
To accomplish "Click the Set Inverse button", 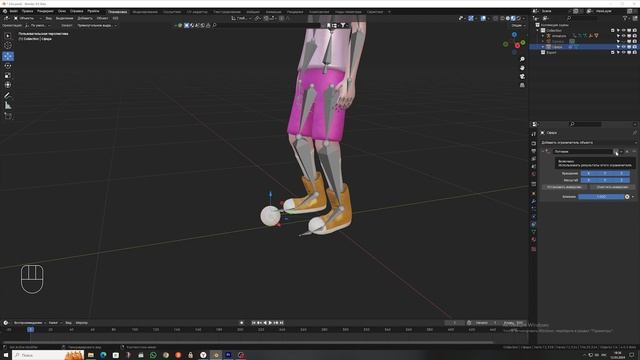I will 564,187.
